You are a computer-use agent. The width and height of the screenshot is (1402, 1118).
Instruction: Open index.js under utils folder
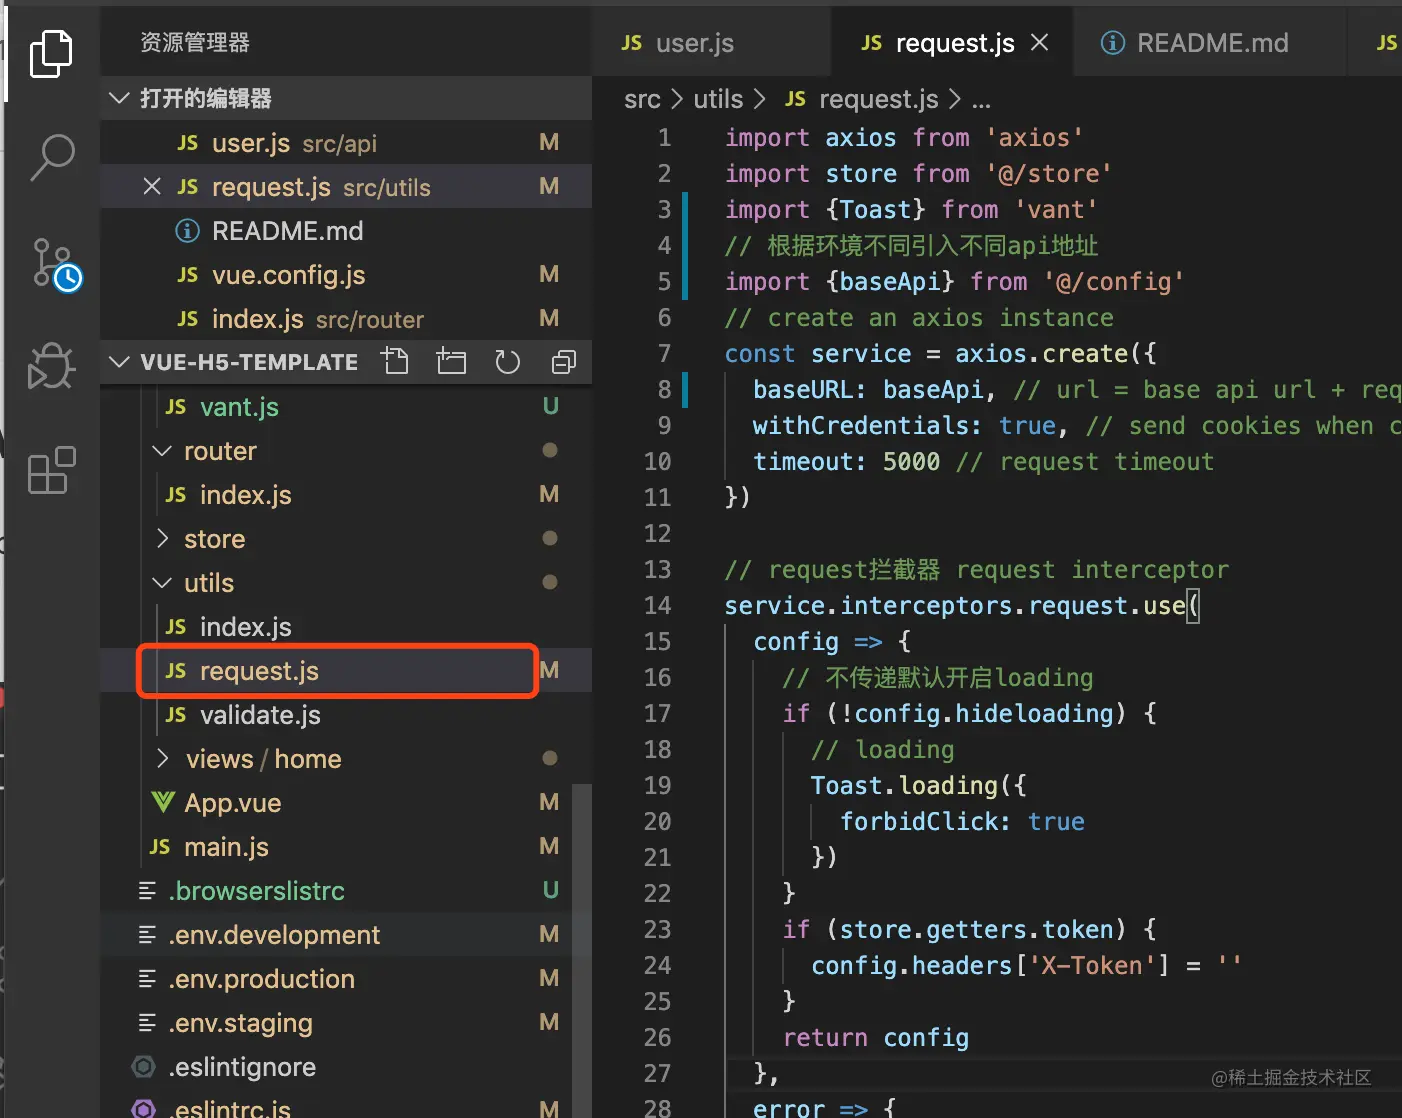[x=346, y=627]
